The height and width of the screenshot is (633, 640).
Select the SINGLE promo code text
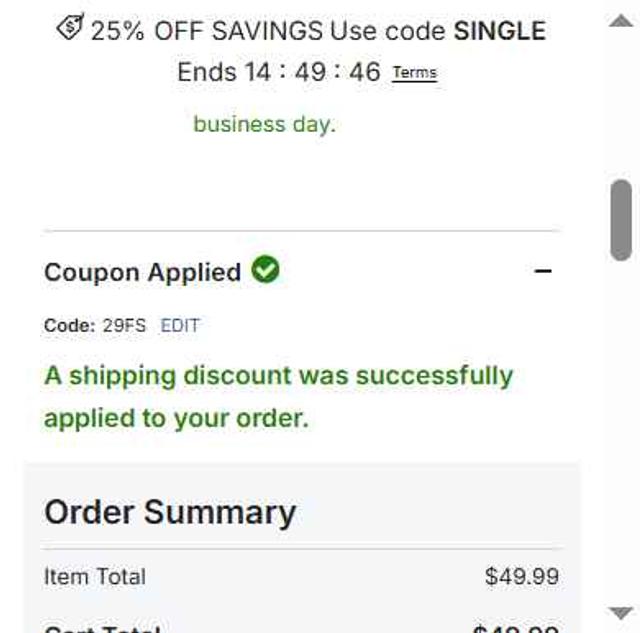pos(500,31)
